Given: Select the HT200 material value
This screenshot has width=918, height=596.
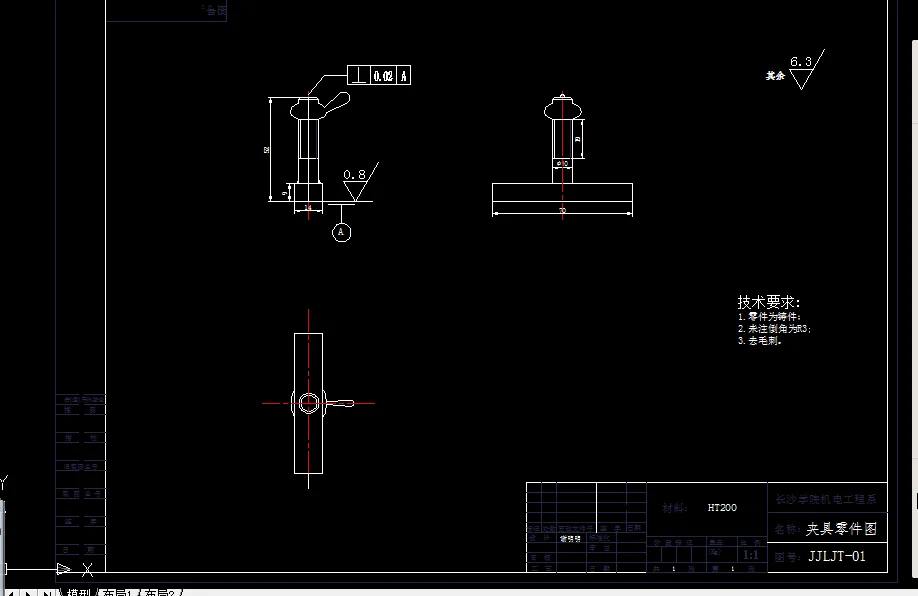Looking at the screenshot, I should (x=722, y=508).
